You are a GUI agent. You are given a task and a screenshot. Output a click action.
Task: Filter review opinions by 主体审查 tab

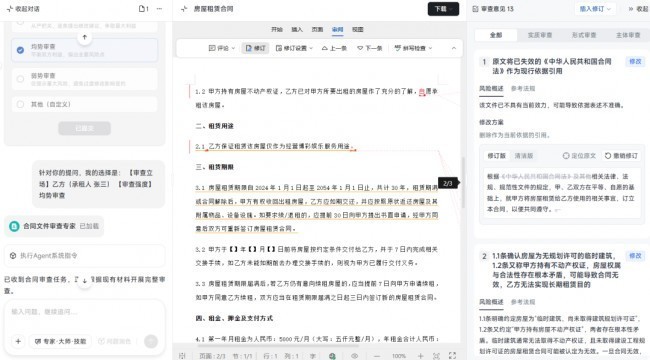click(628, 35)
